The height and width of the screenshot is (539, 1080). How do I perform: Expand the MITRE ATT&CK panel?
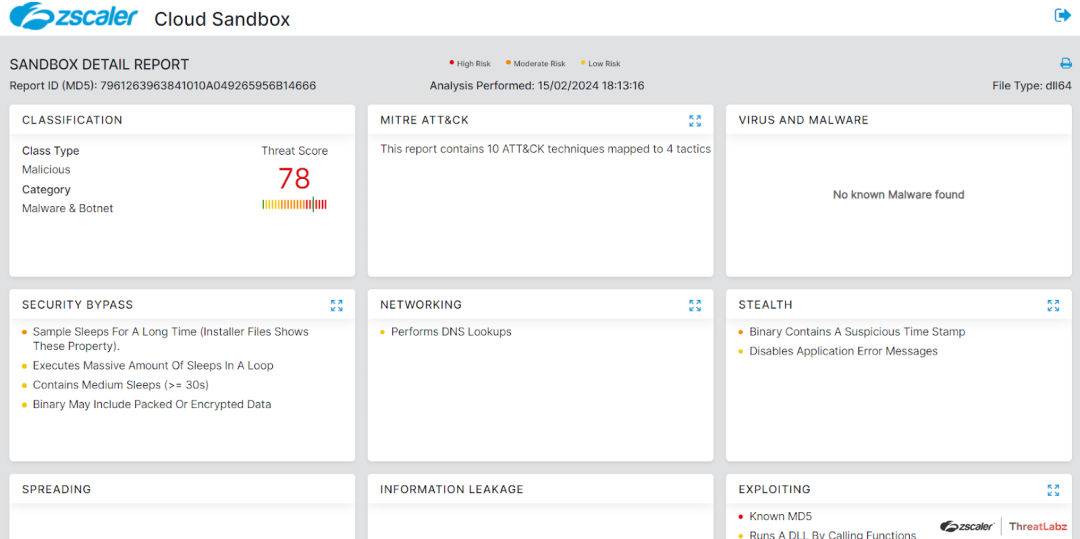click(x=695, y=121)
